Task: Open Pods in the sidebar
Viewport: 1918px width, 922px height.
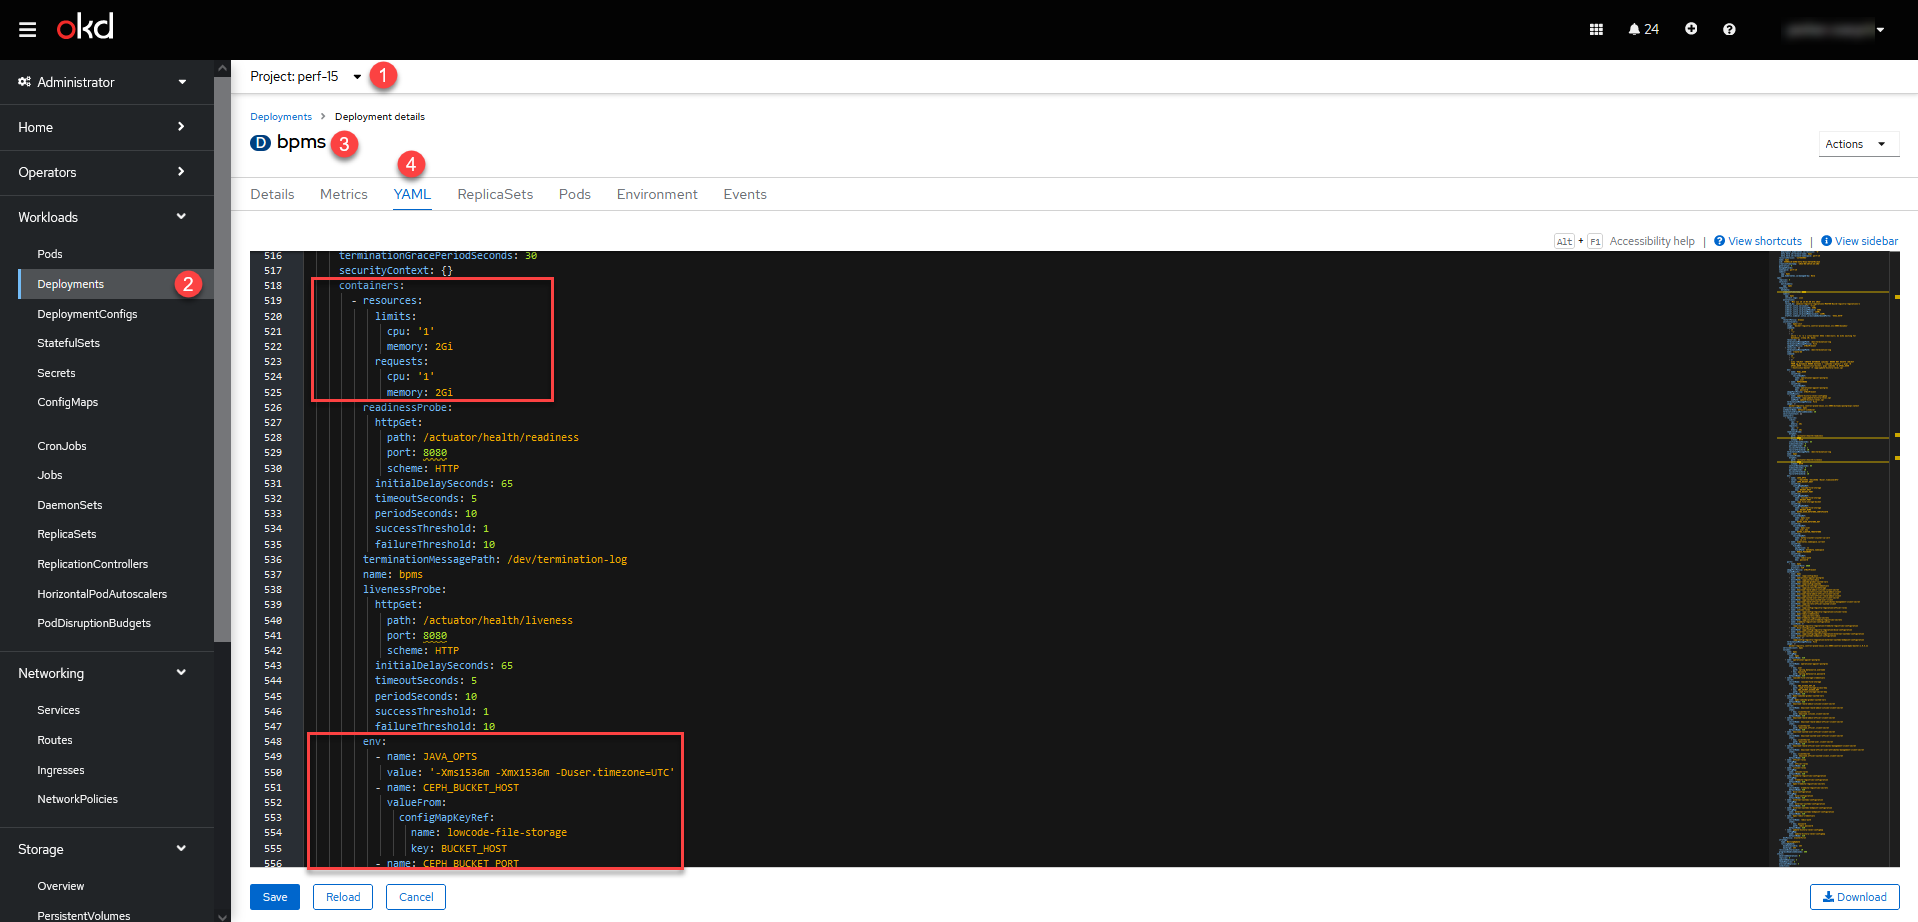Action: pyautogui.click(x=50, y=254)
